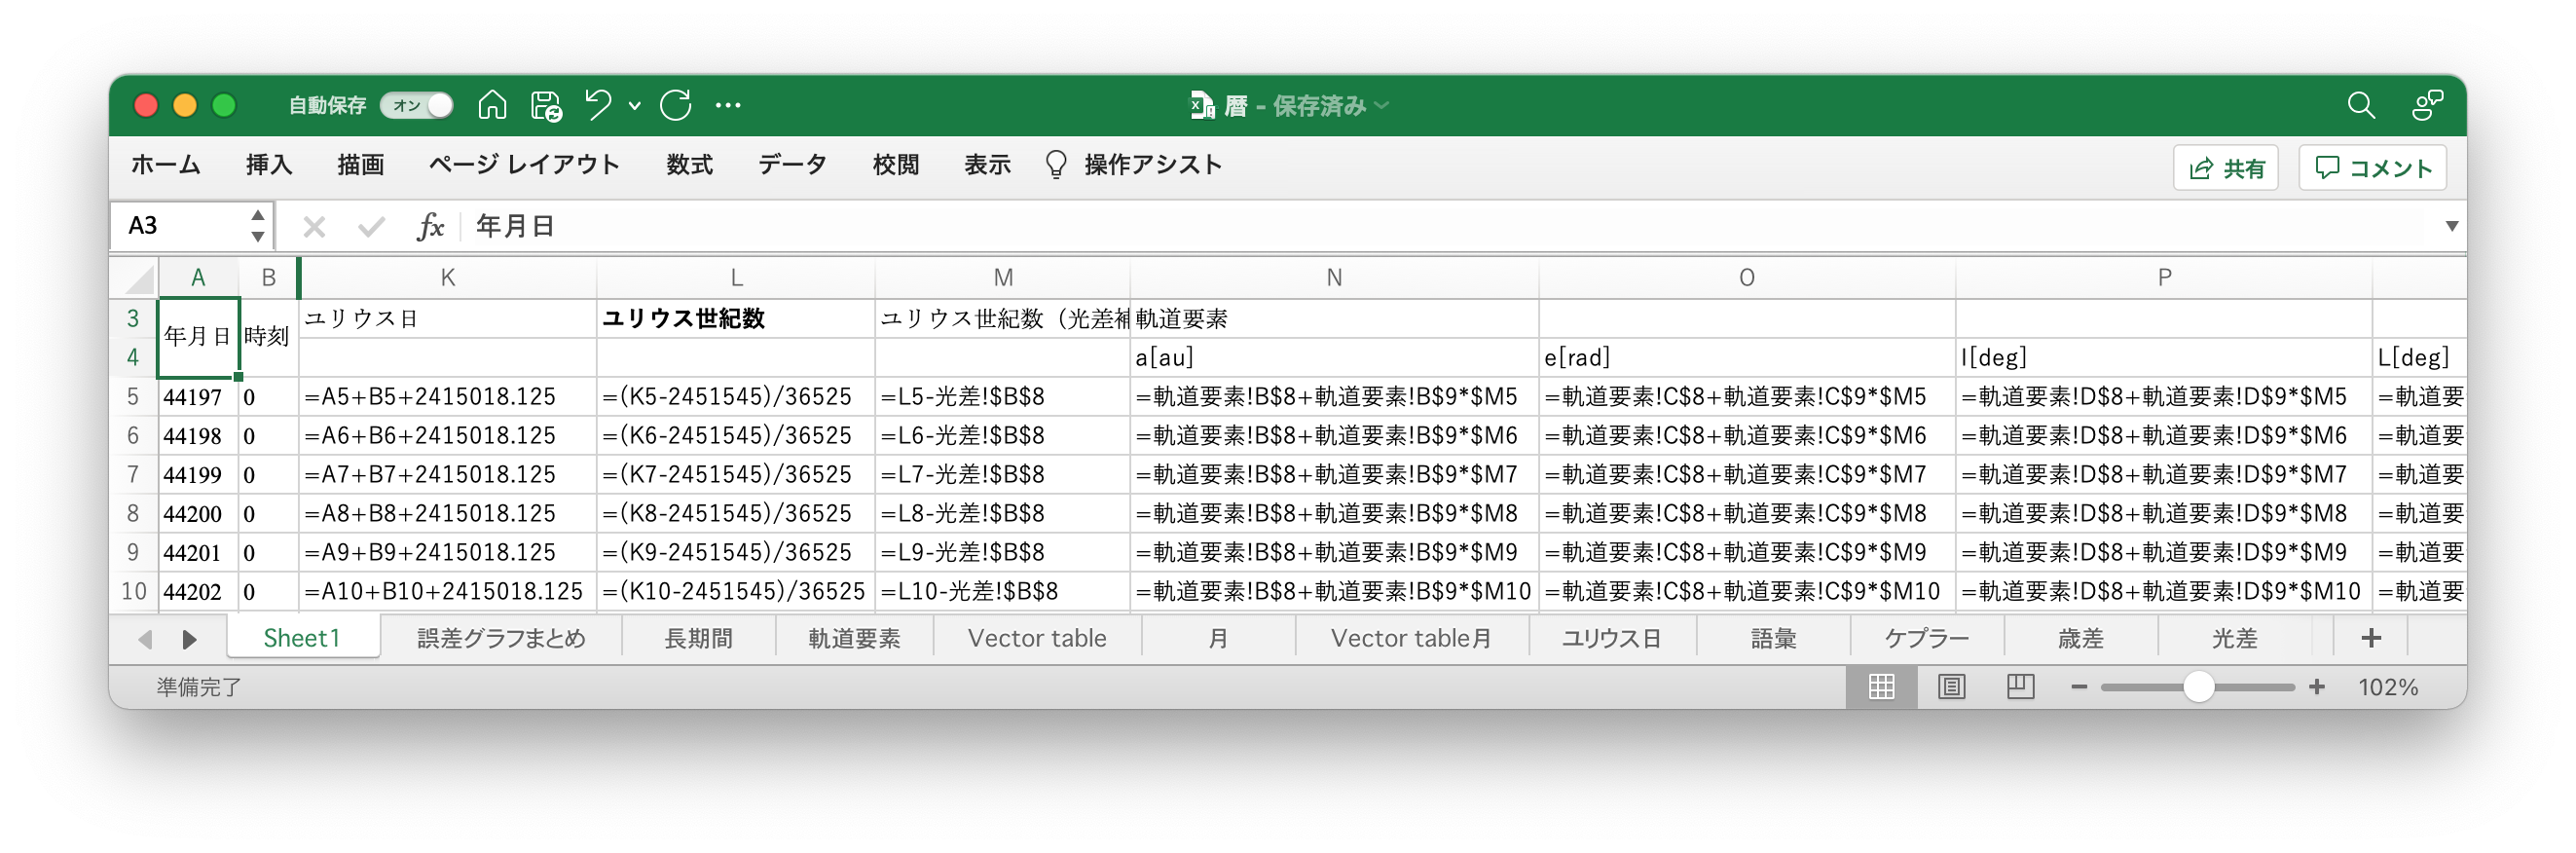Click the fx insert function icon
This screenshot has width=2576, height=853.
(430, 227)
